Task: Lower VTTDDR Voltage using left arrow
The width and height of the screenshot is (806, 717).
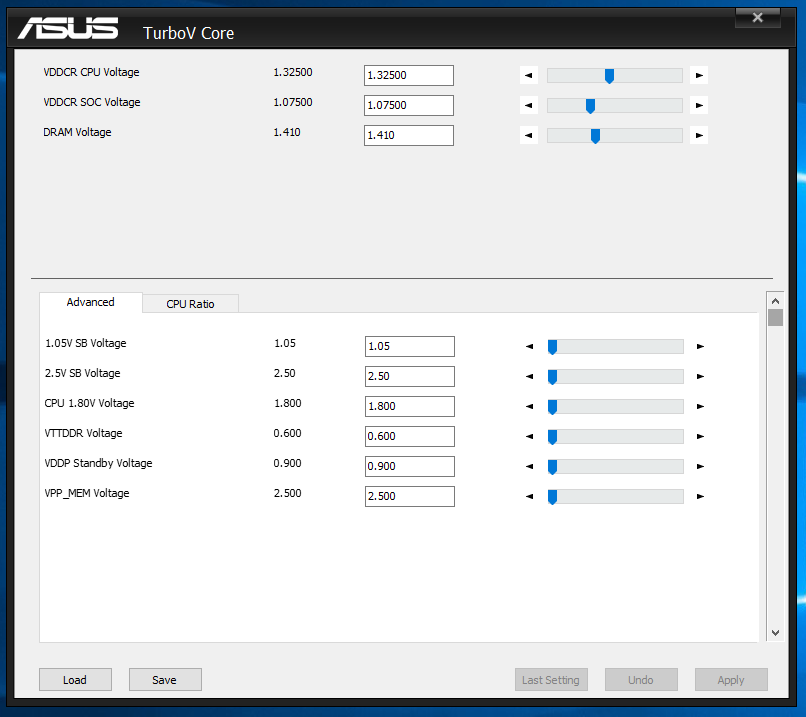Action: coord(529,436)
